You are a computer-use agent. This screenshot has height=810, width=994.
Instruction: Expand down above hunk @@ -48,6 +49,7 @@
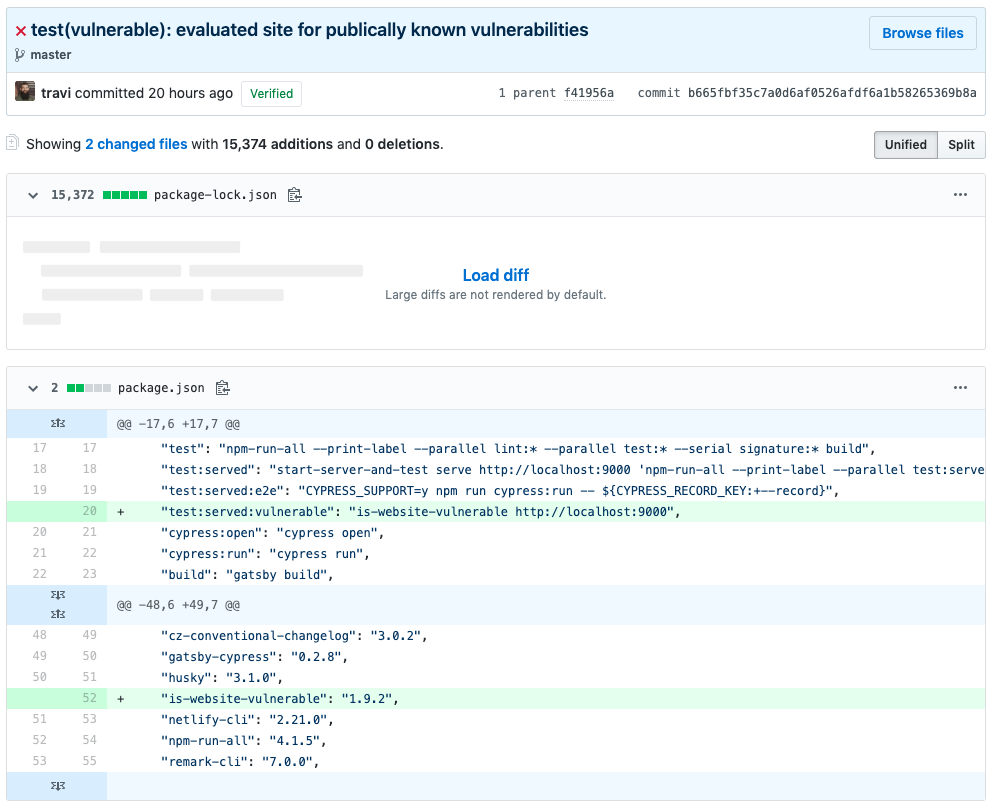pos(58,595)
